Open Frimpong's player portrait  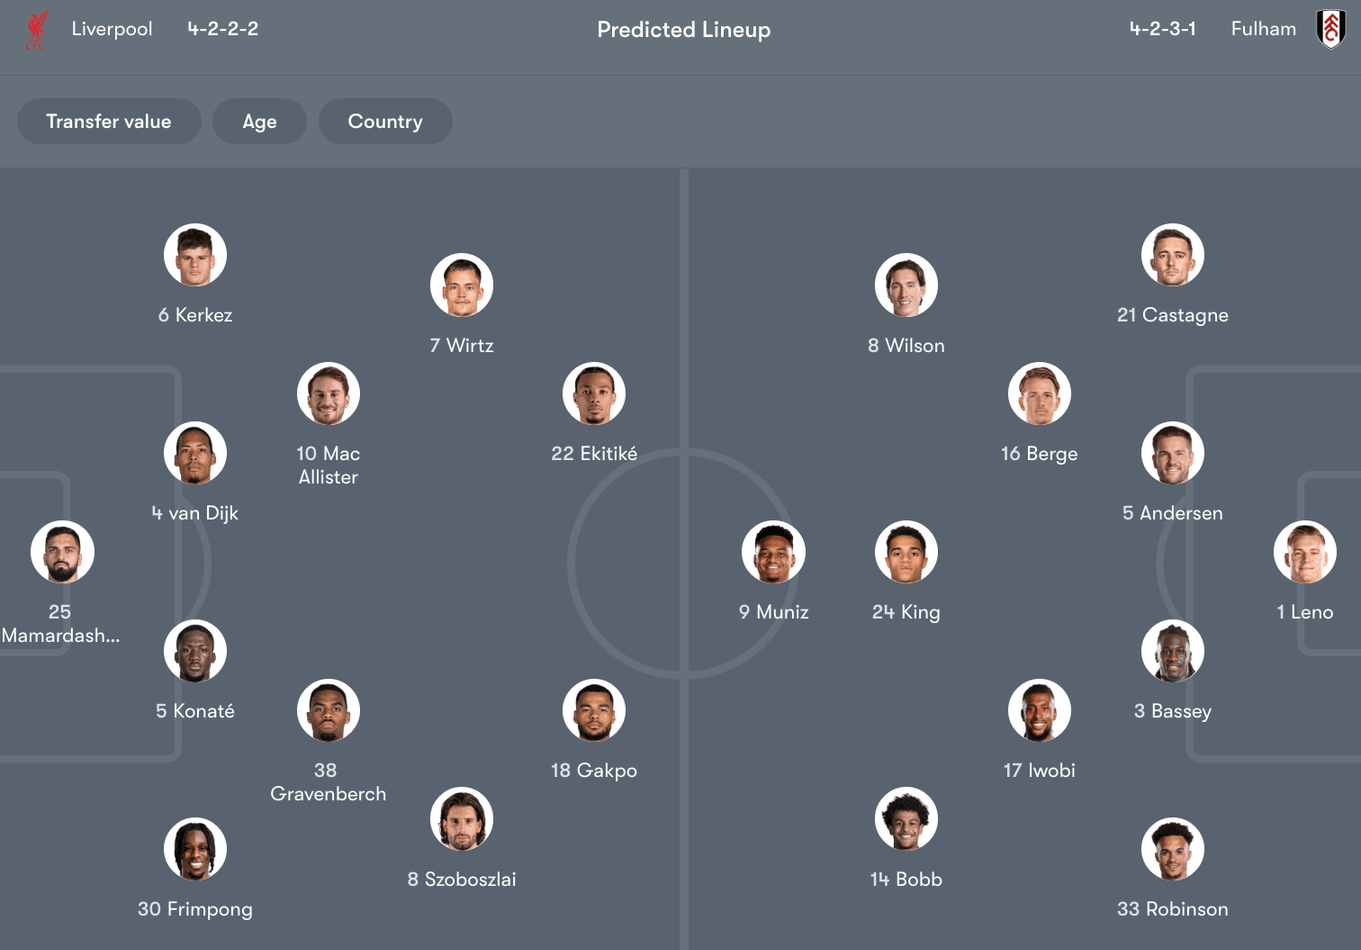click(195, 849)
